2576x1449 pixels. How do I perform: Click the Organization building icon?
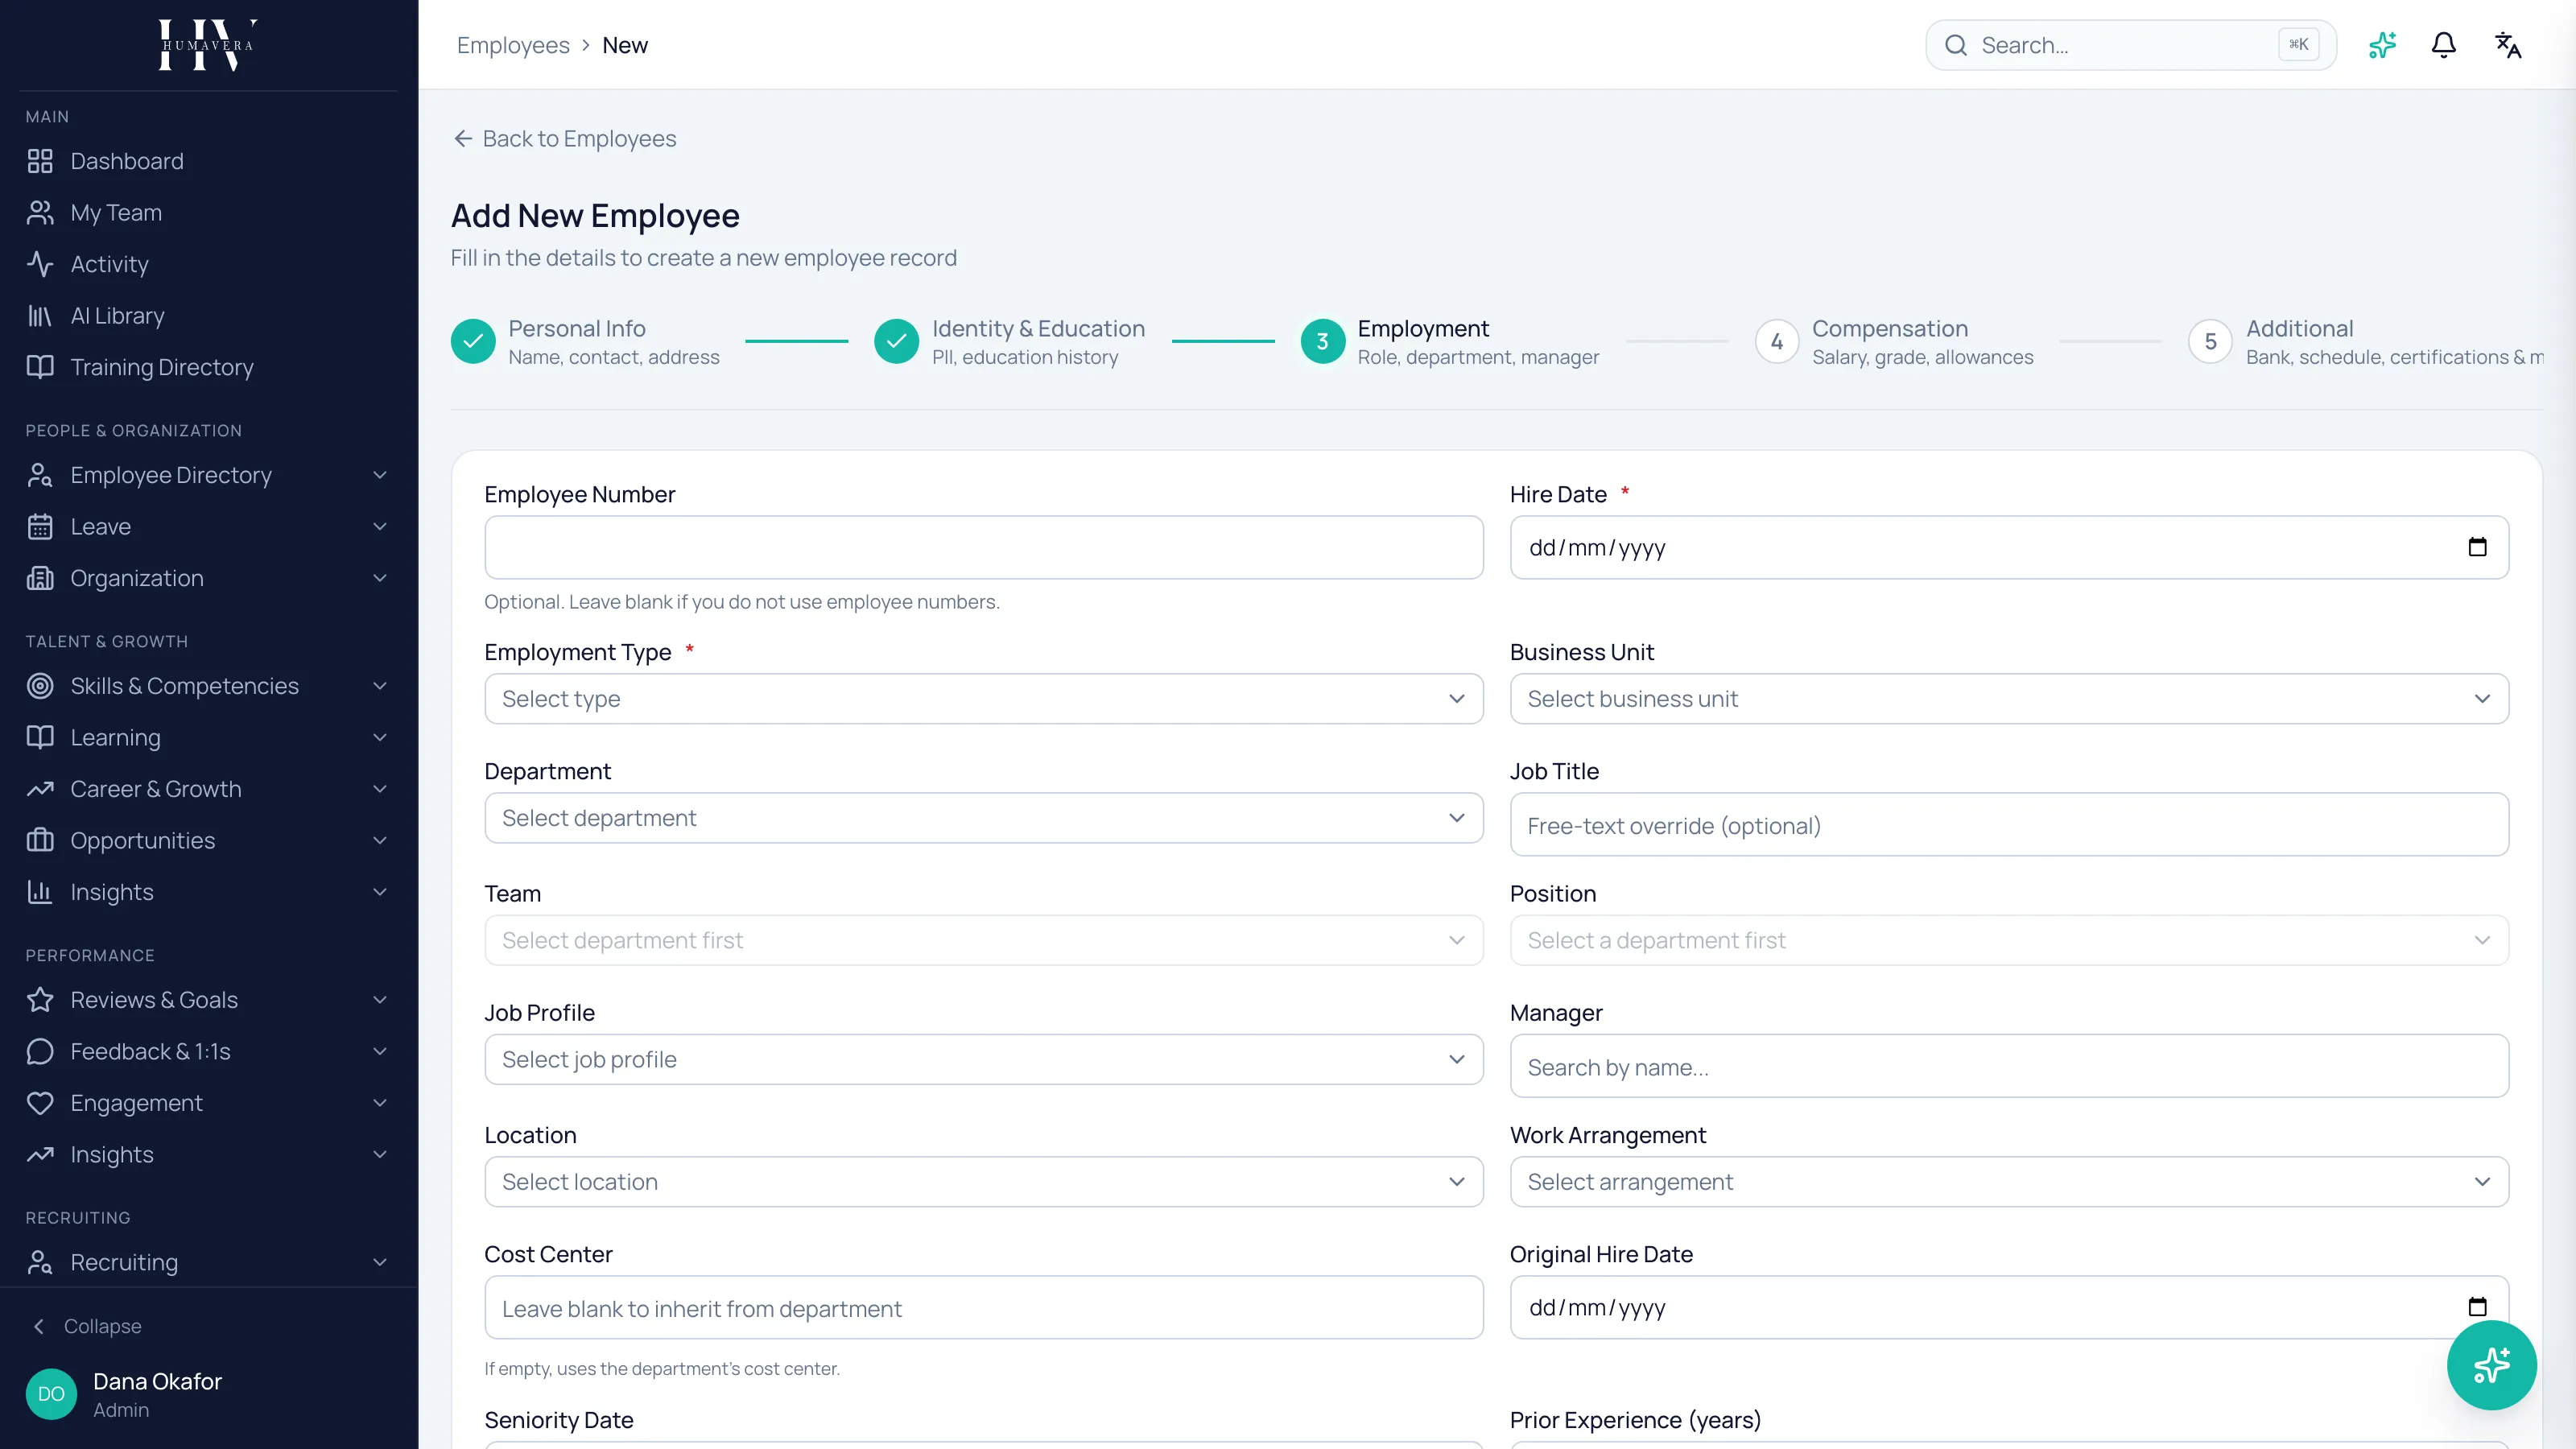pos(40,578)
